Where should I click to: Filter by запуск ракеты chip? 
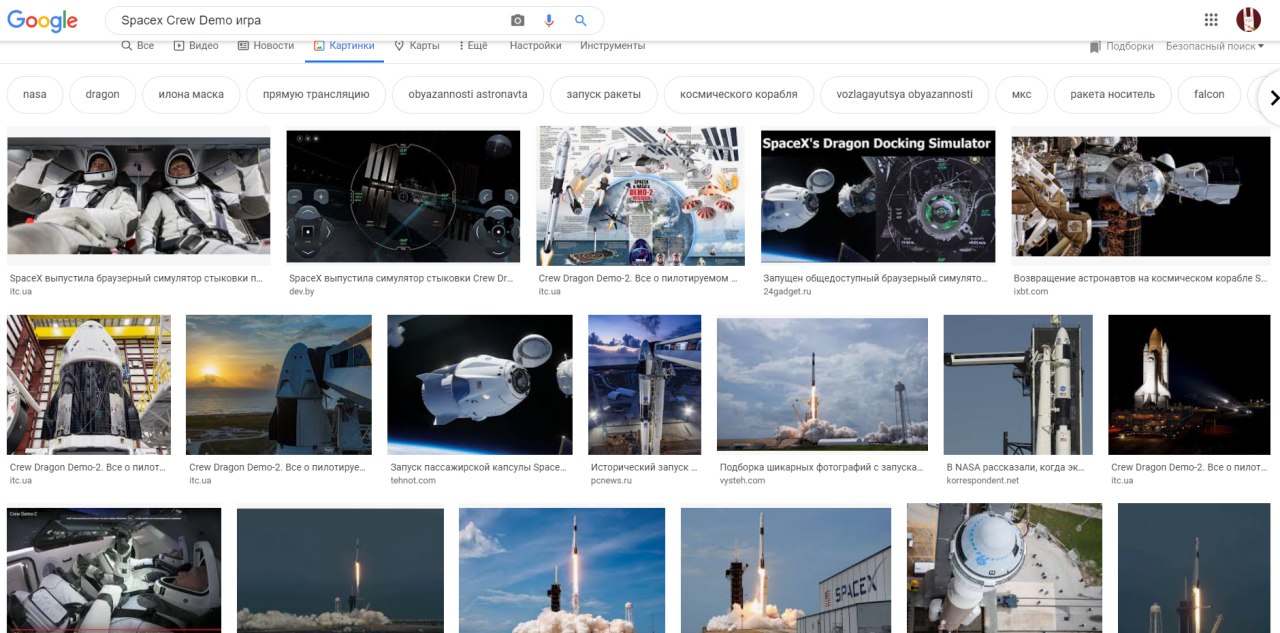click(x=604, y=95)
